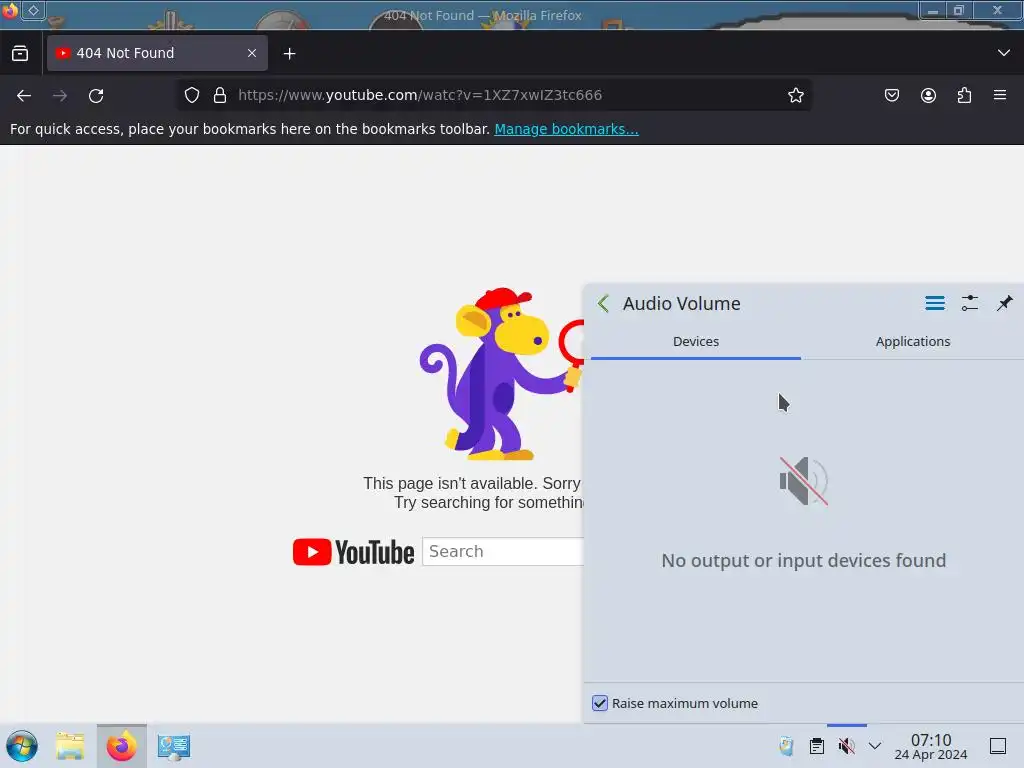Viewport: 1024px width, 768px height.
Task: Reload the current page
Action: (96, 95)
